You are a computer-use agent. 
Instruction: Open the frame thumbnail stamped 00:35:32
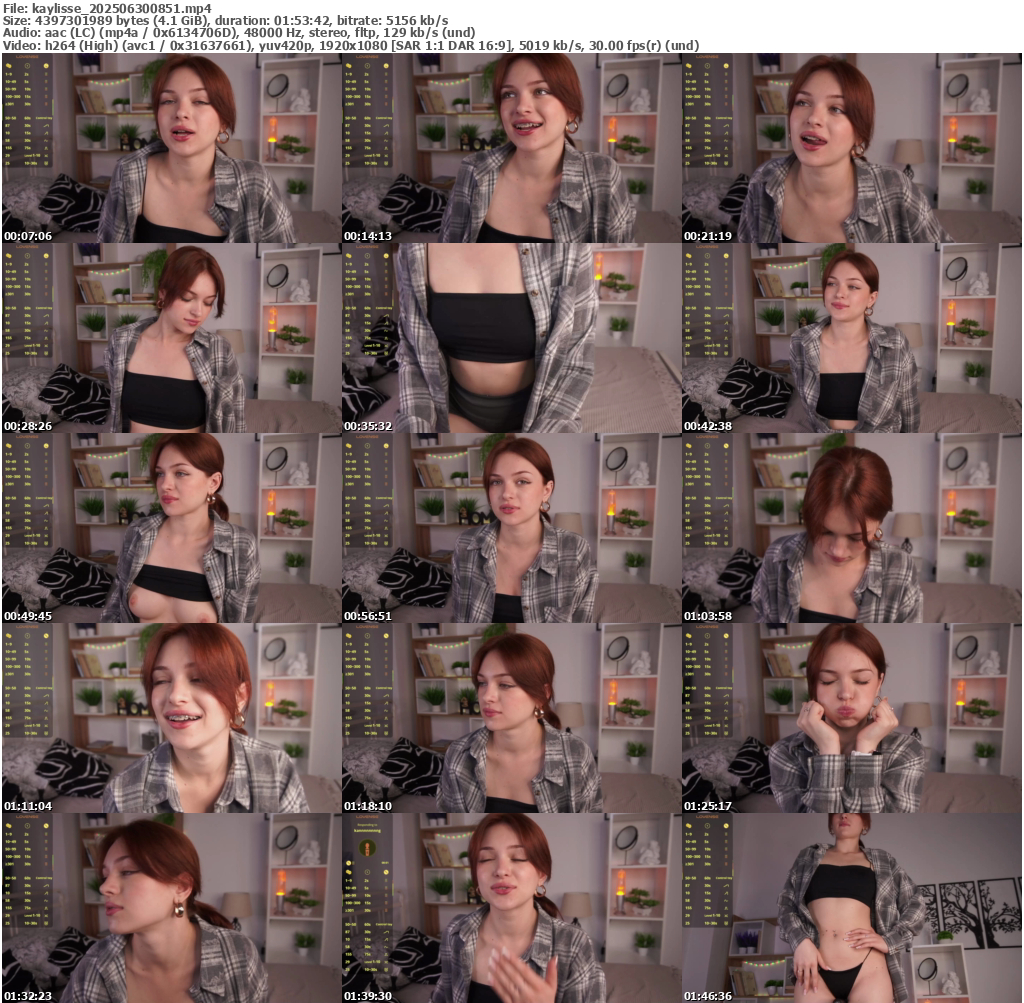click(511, 338)
